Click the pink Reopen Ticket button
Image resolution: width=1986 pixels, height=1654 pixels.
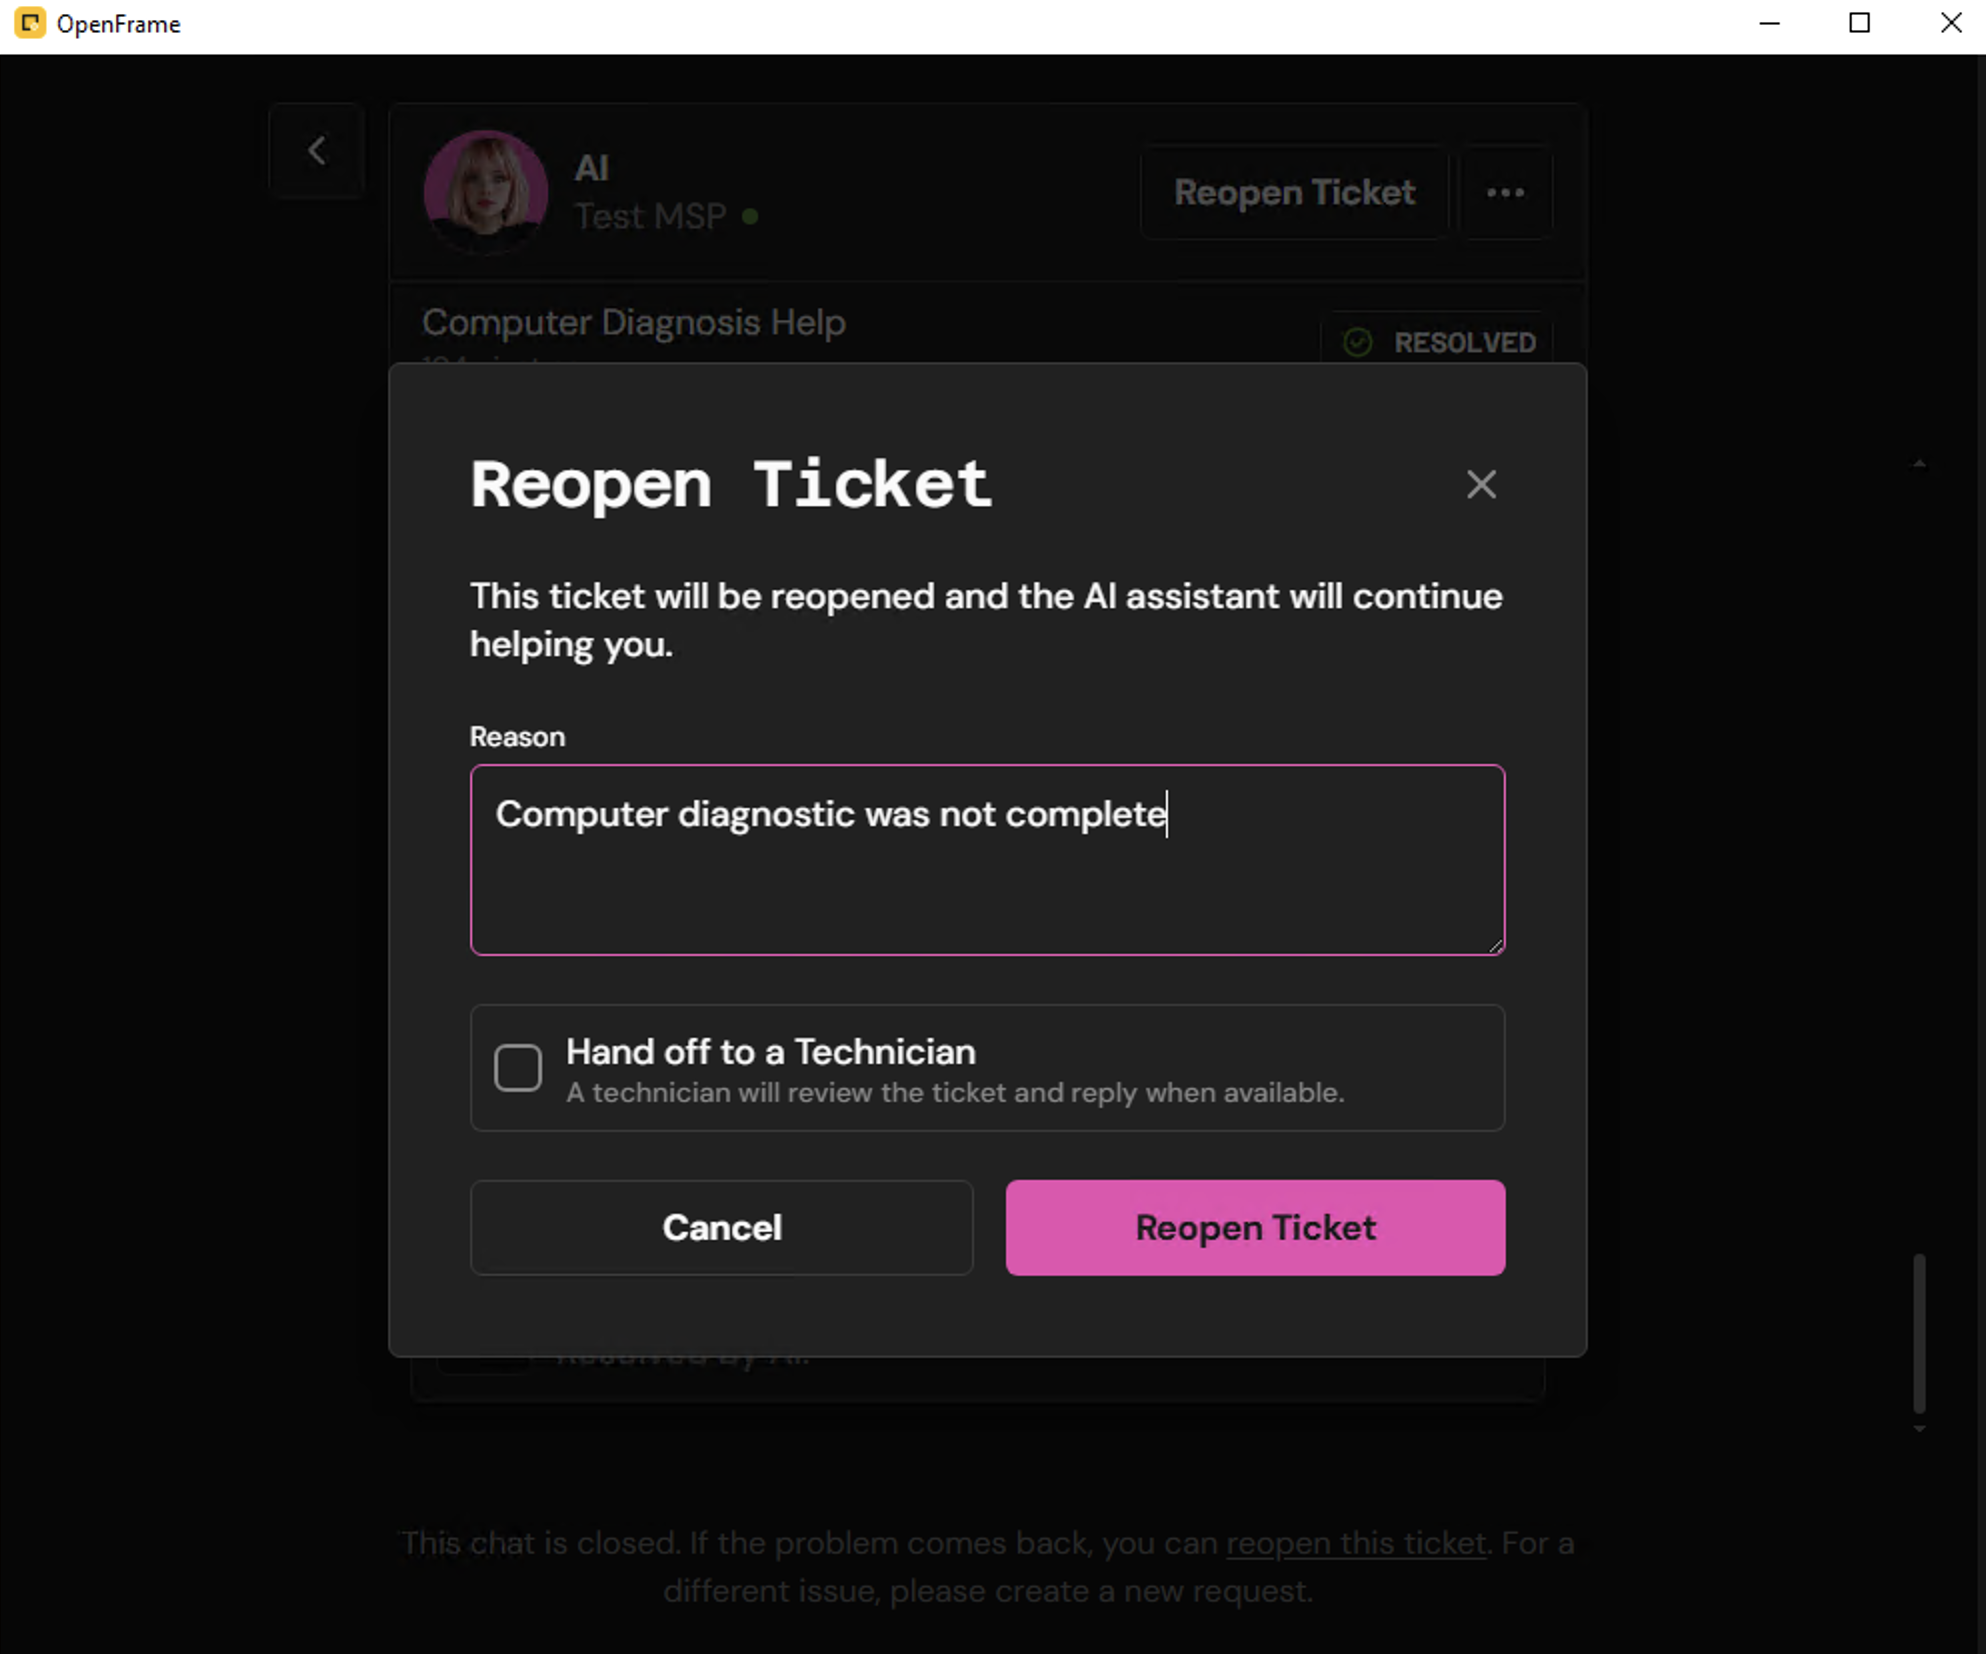coord(1255,1227)
